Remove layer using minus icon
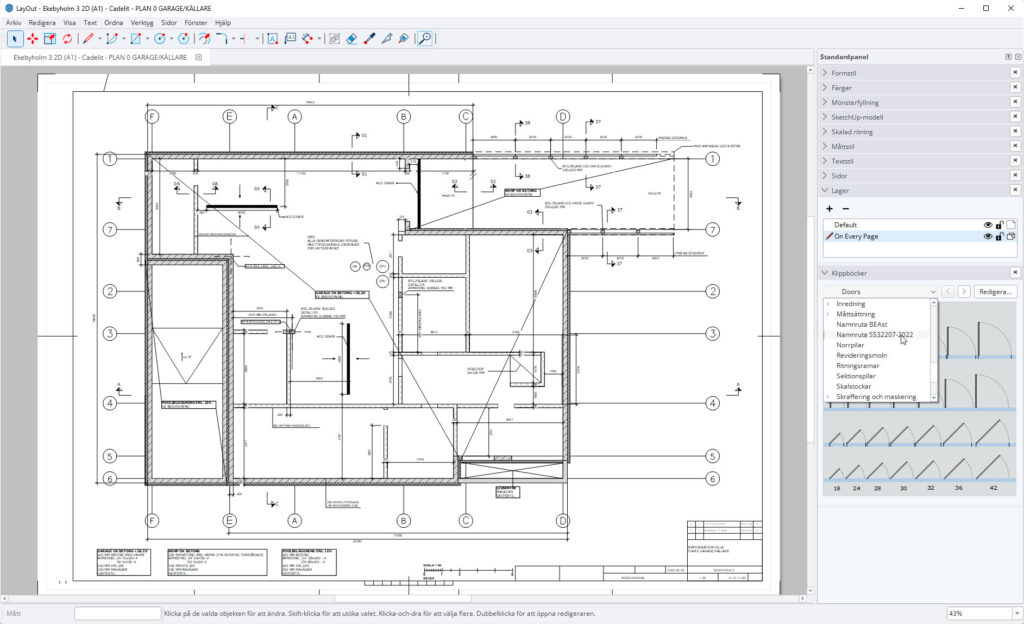The height and width of the screenshot is (624, 1024). tap(845, 208)
